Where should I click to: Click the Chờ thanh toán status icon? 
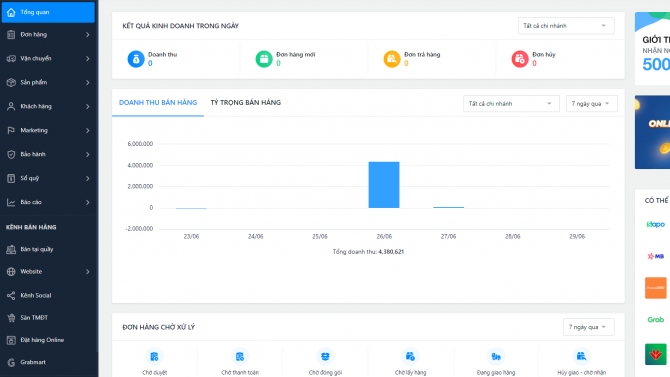pyautogui.click(x=240, y=356)
